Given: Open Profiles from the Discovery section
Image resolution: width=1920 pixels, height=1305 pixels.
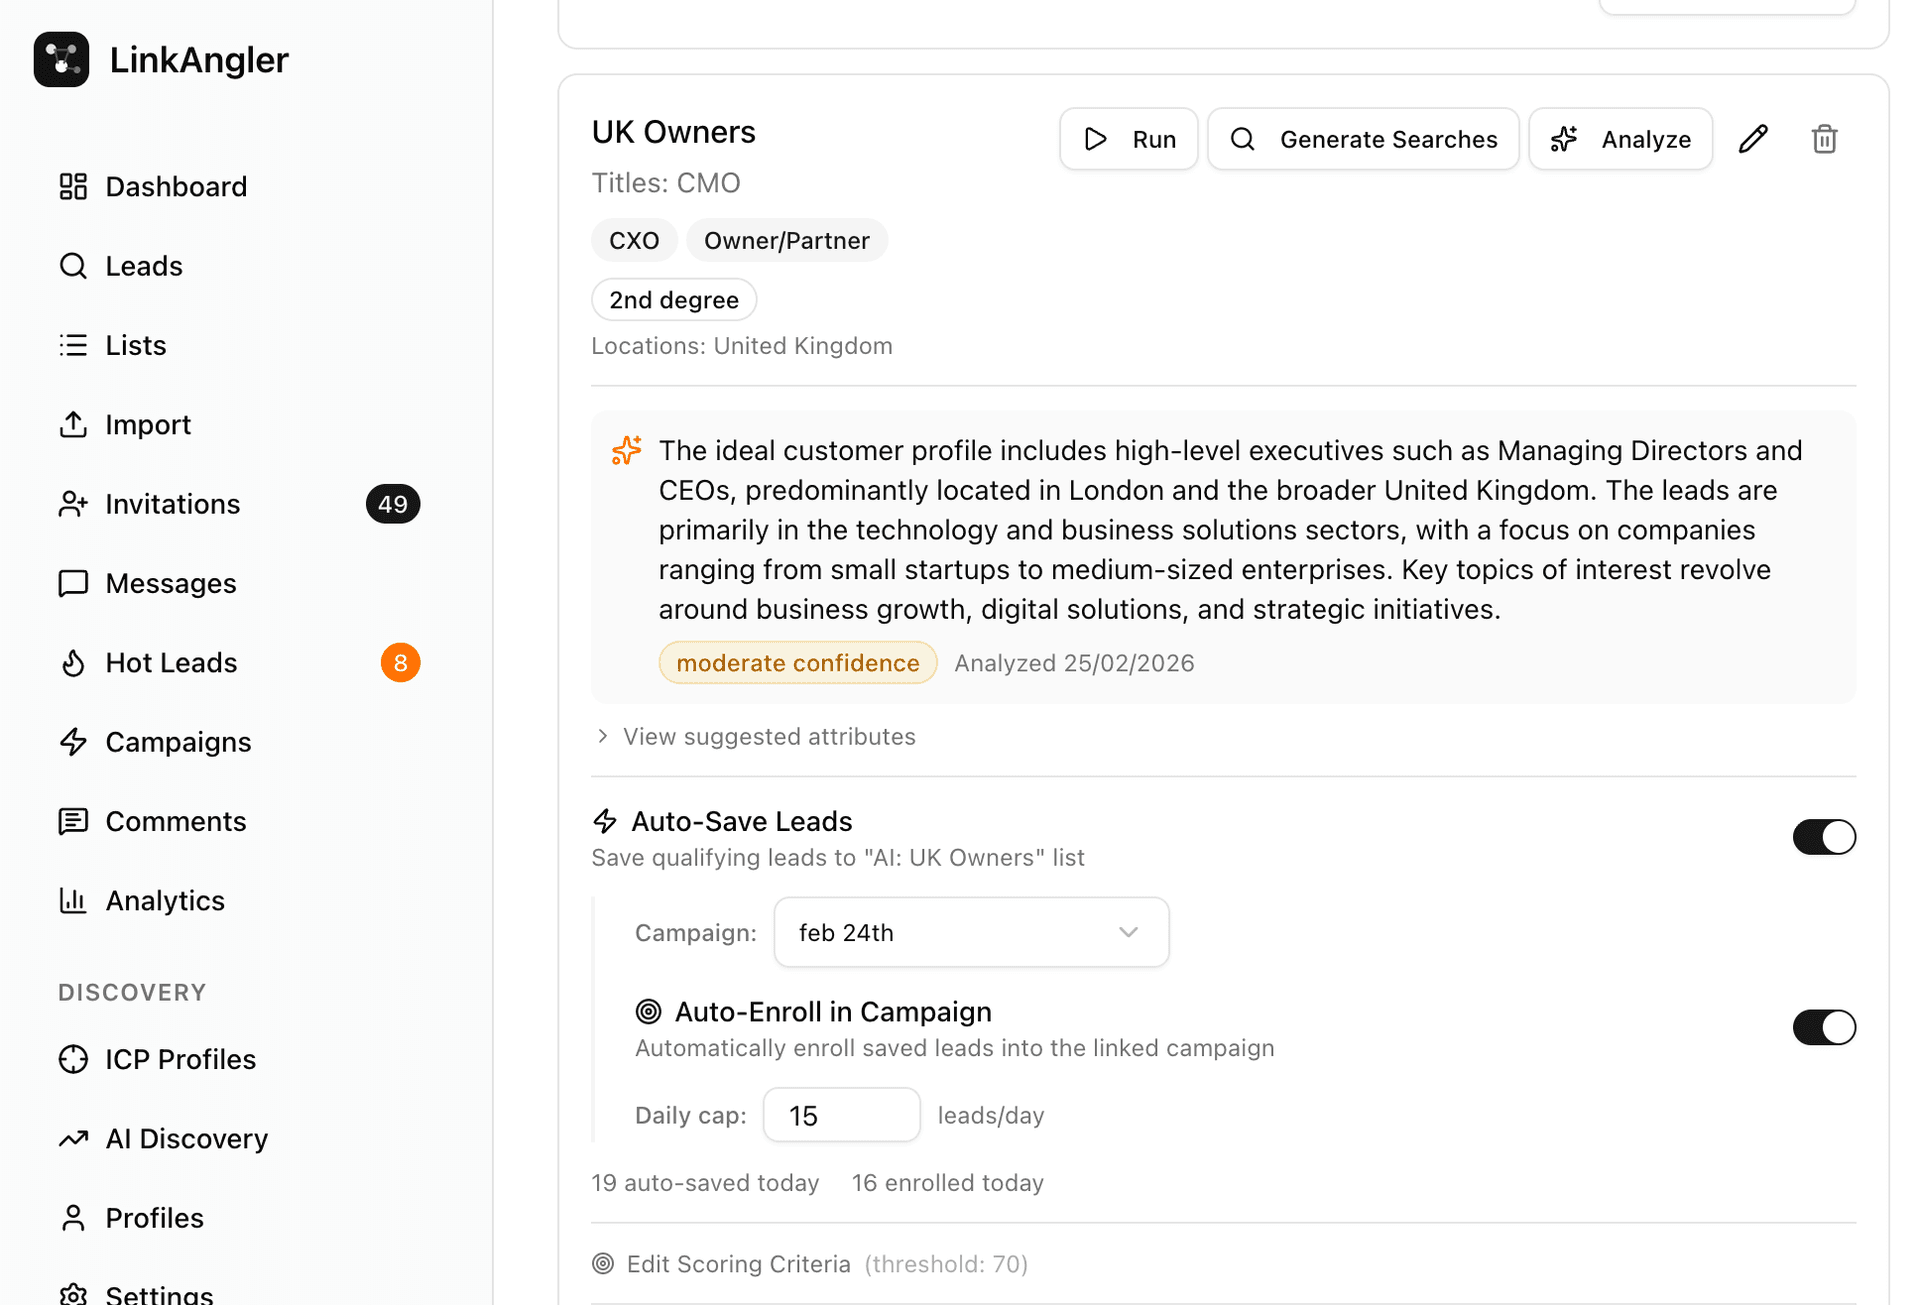Looking at the screenshot, I should coord(73,1217).
